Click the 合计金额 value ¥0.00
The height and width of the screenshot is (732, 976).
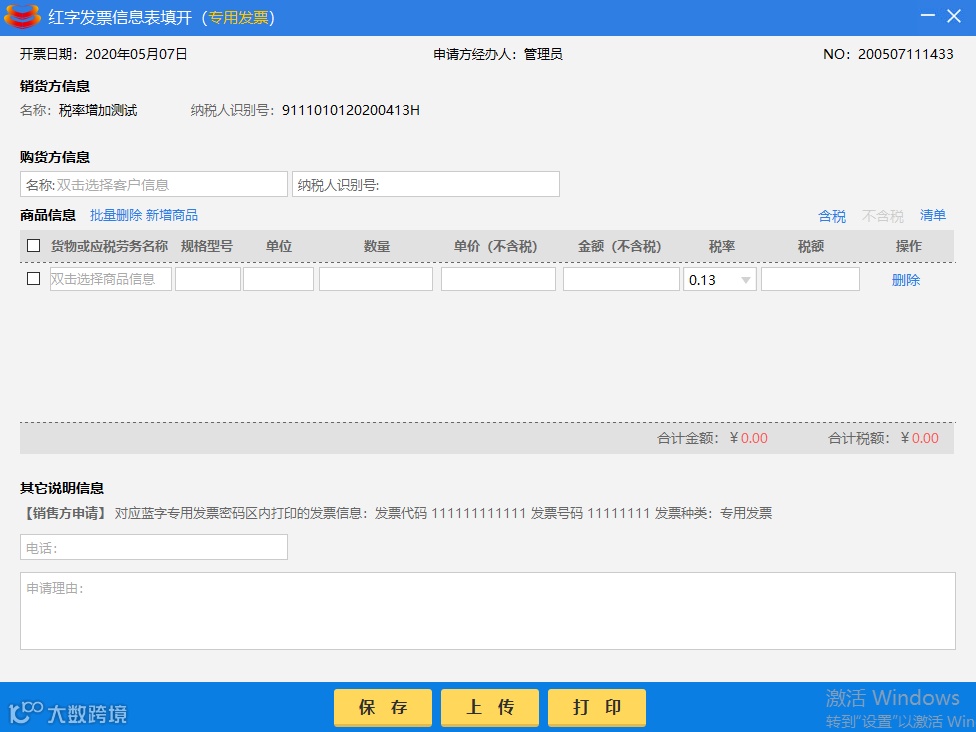pyautogui.click(x=748, y=438)
